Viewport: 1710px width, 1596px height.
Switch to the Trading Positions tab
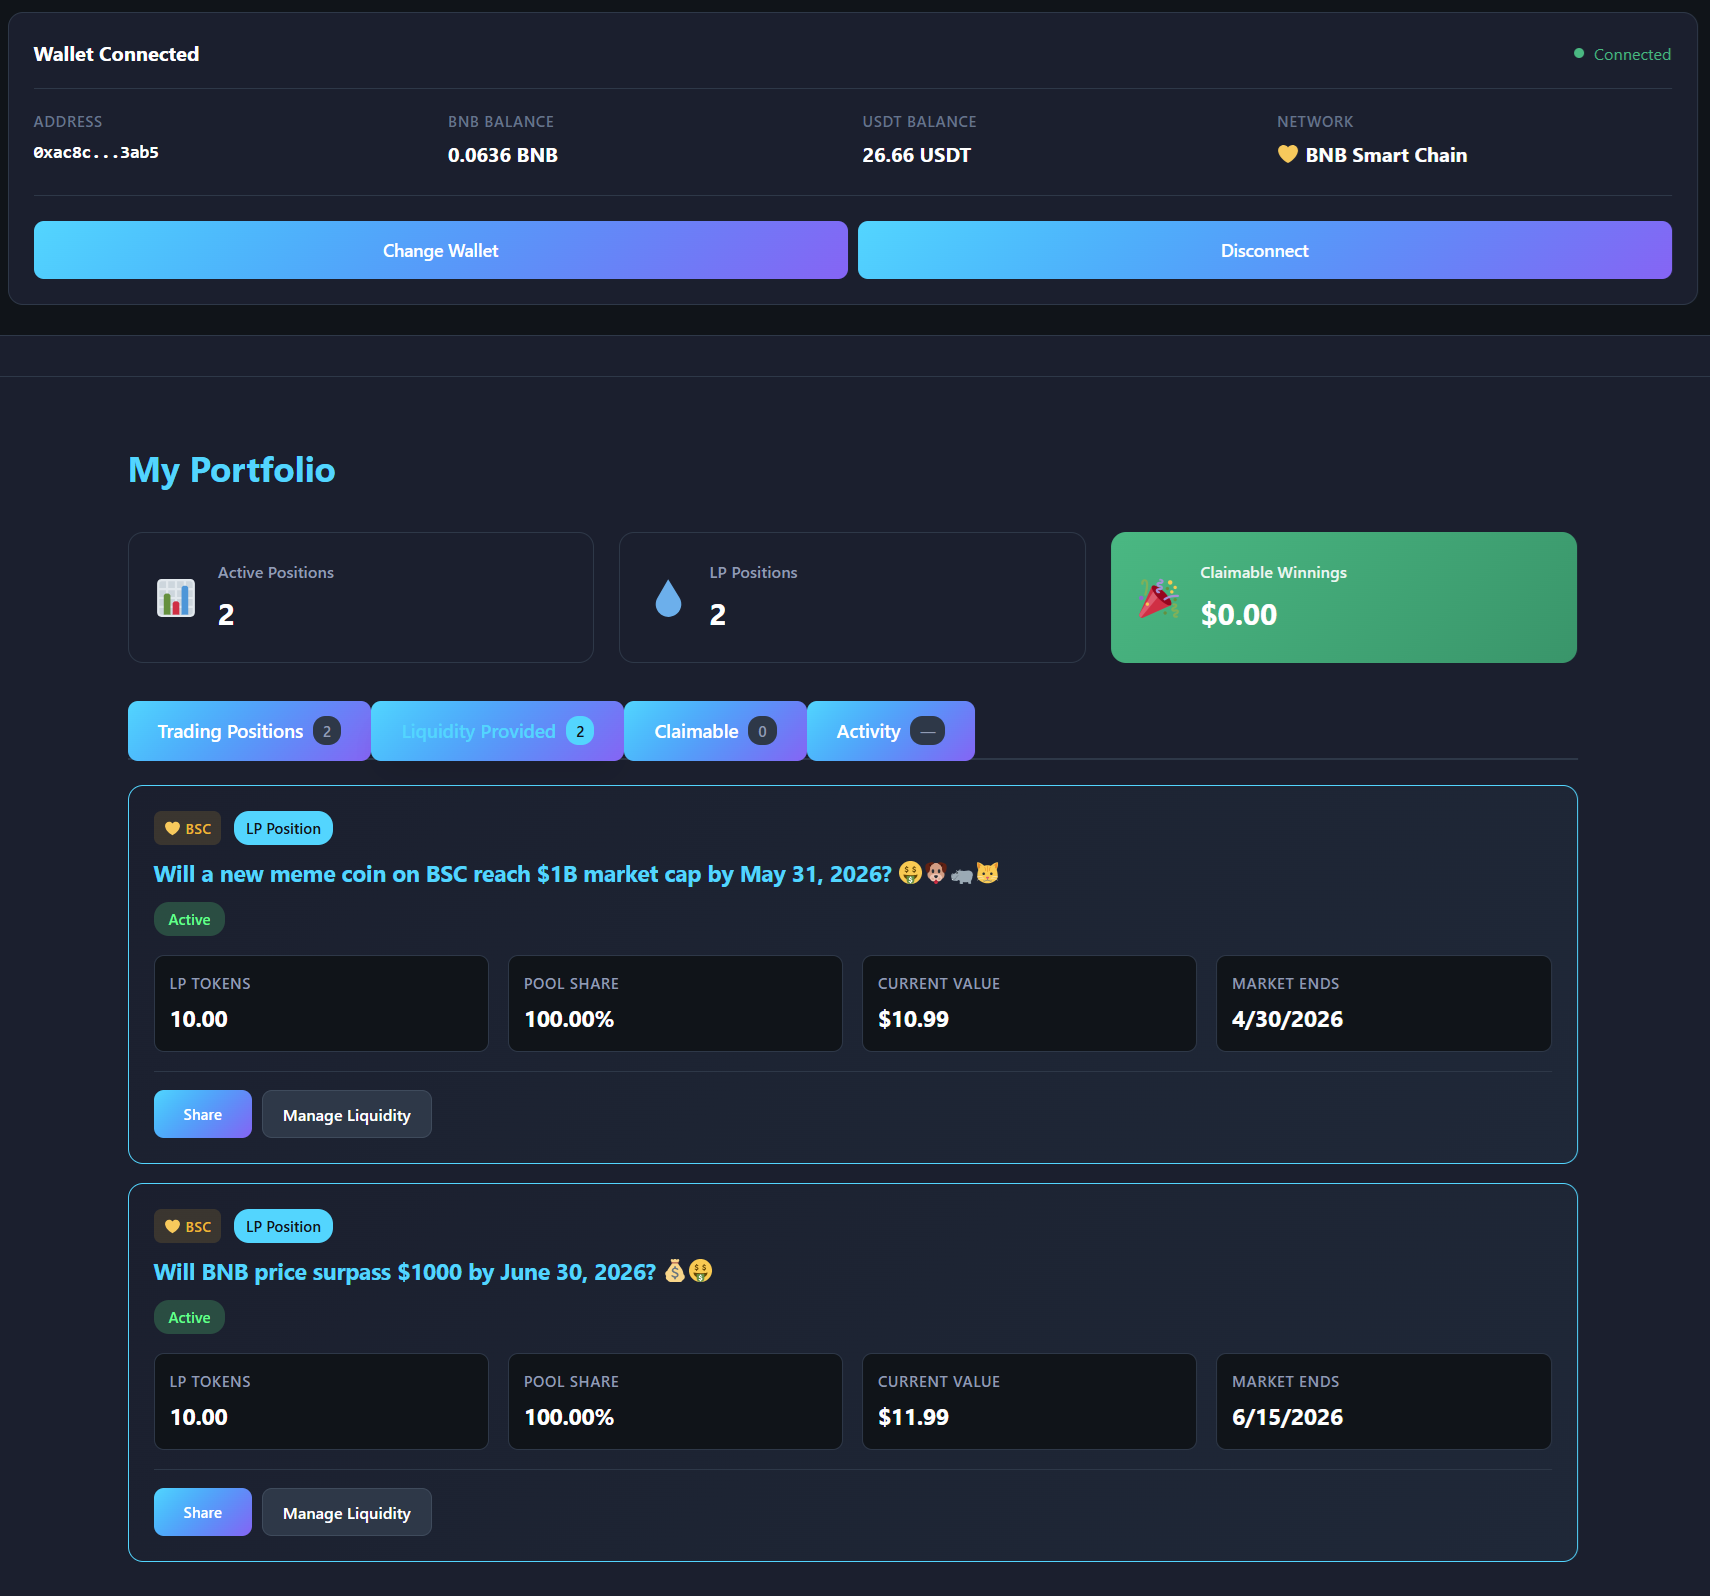[x=248, y=731]
